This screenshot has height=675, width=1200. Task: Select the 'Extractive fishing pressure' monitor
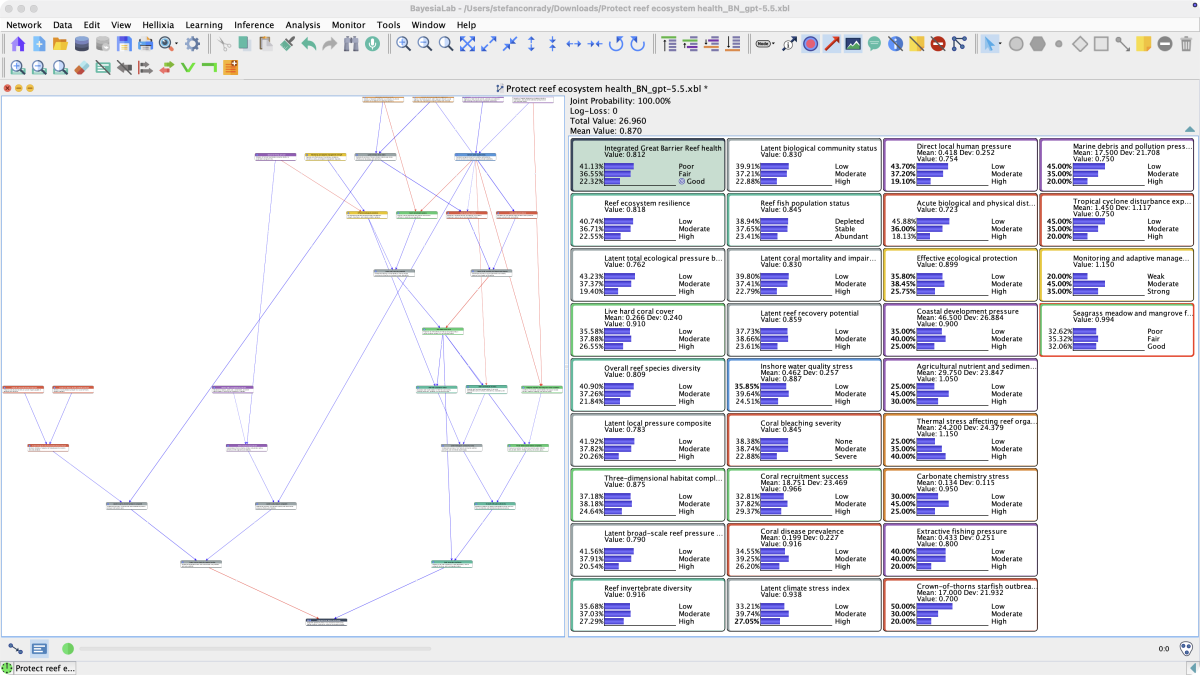[x=961, y=550]
